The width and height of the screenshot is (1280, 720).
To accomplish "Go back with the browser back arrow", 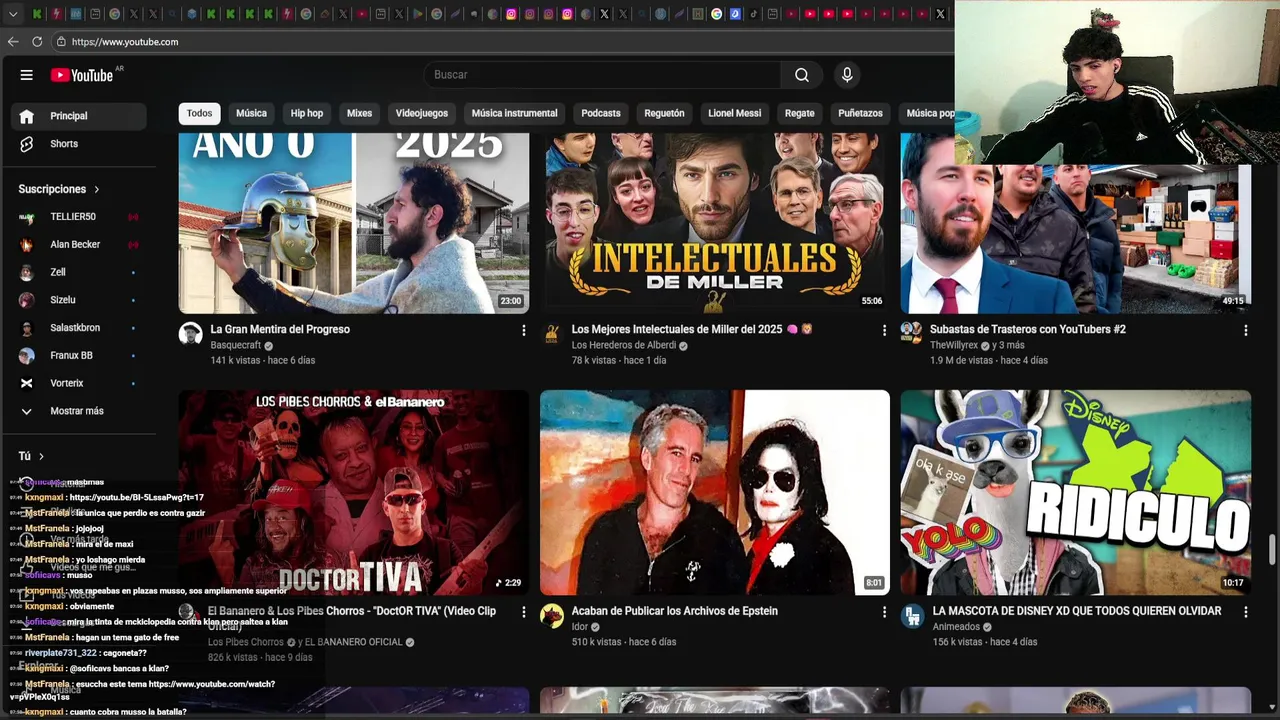I will click(13, 42).
